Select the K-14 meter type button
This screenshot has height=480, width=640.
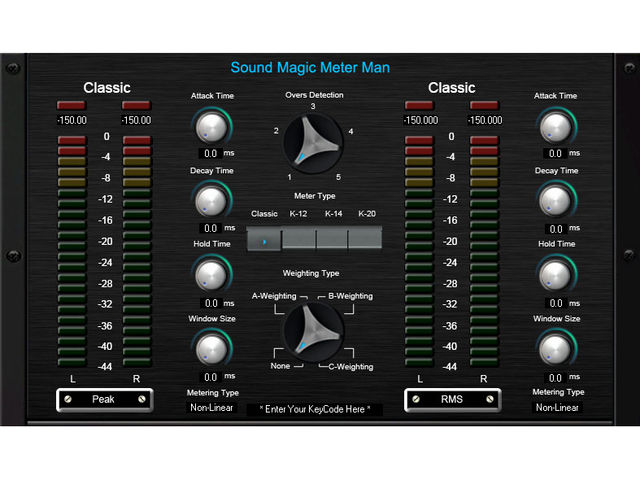(x=332, y=238)
